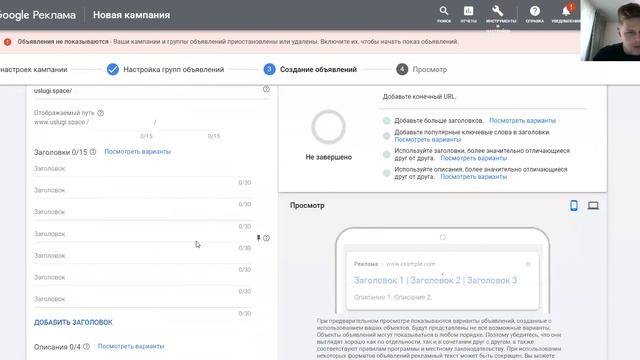
Task: Open Посмотреть варианты for popular keywords suggestion
Action: click(x=428, y=139)
